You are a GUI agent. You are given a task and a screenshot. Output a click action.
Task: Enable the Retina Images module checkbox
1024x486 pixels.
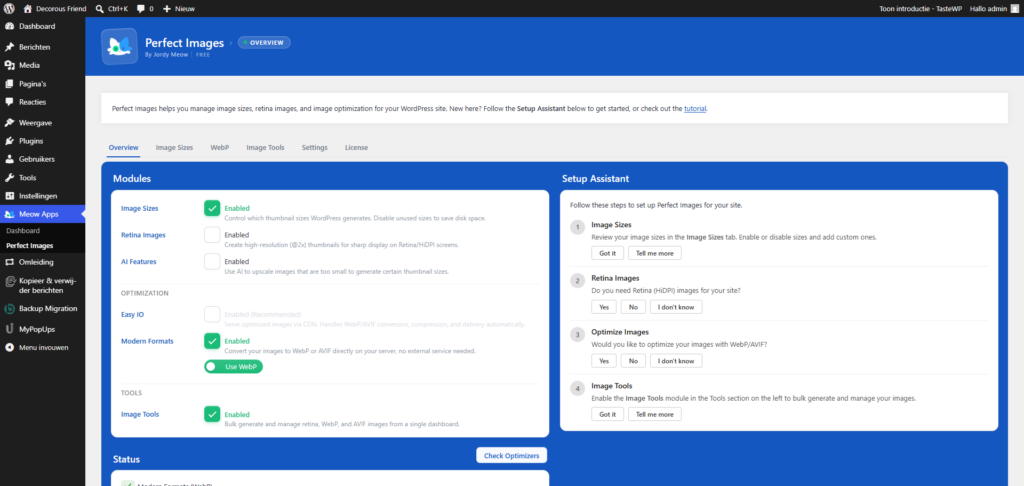pyautogui.click(x=212, y=235)
